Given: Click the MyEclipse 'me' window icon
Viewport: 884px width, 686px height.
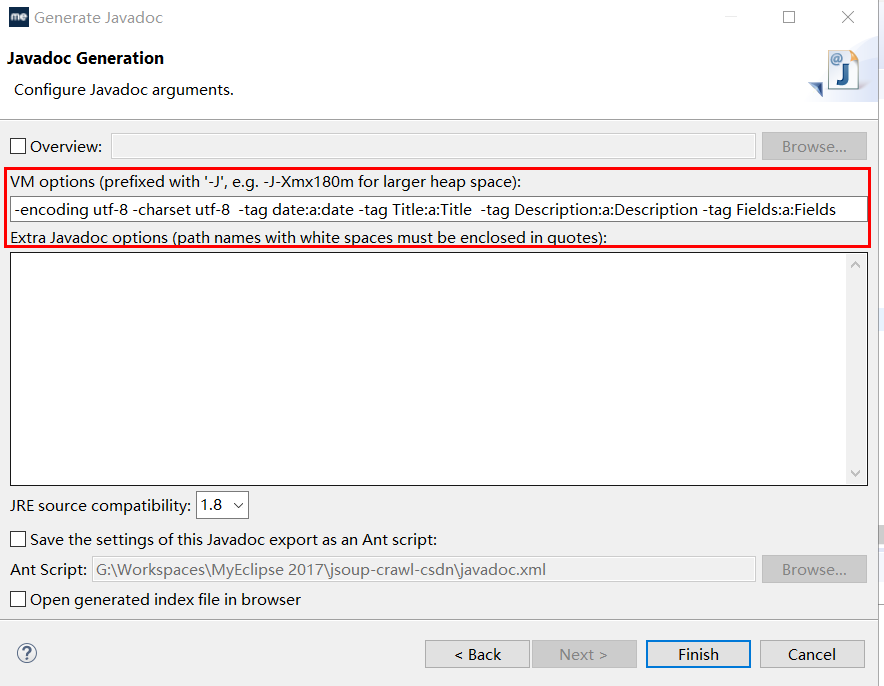Looking at the screenshot, I should [19, 17].
